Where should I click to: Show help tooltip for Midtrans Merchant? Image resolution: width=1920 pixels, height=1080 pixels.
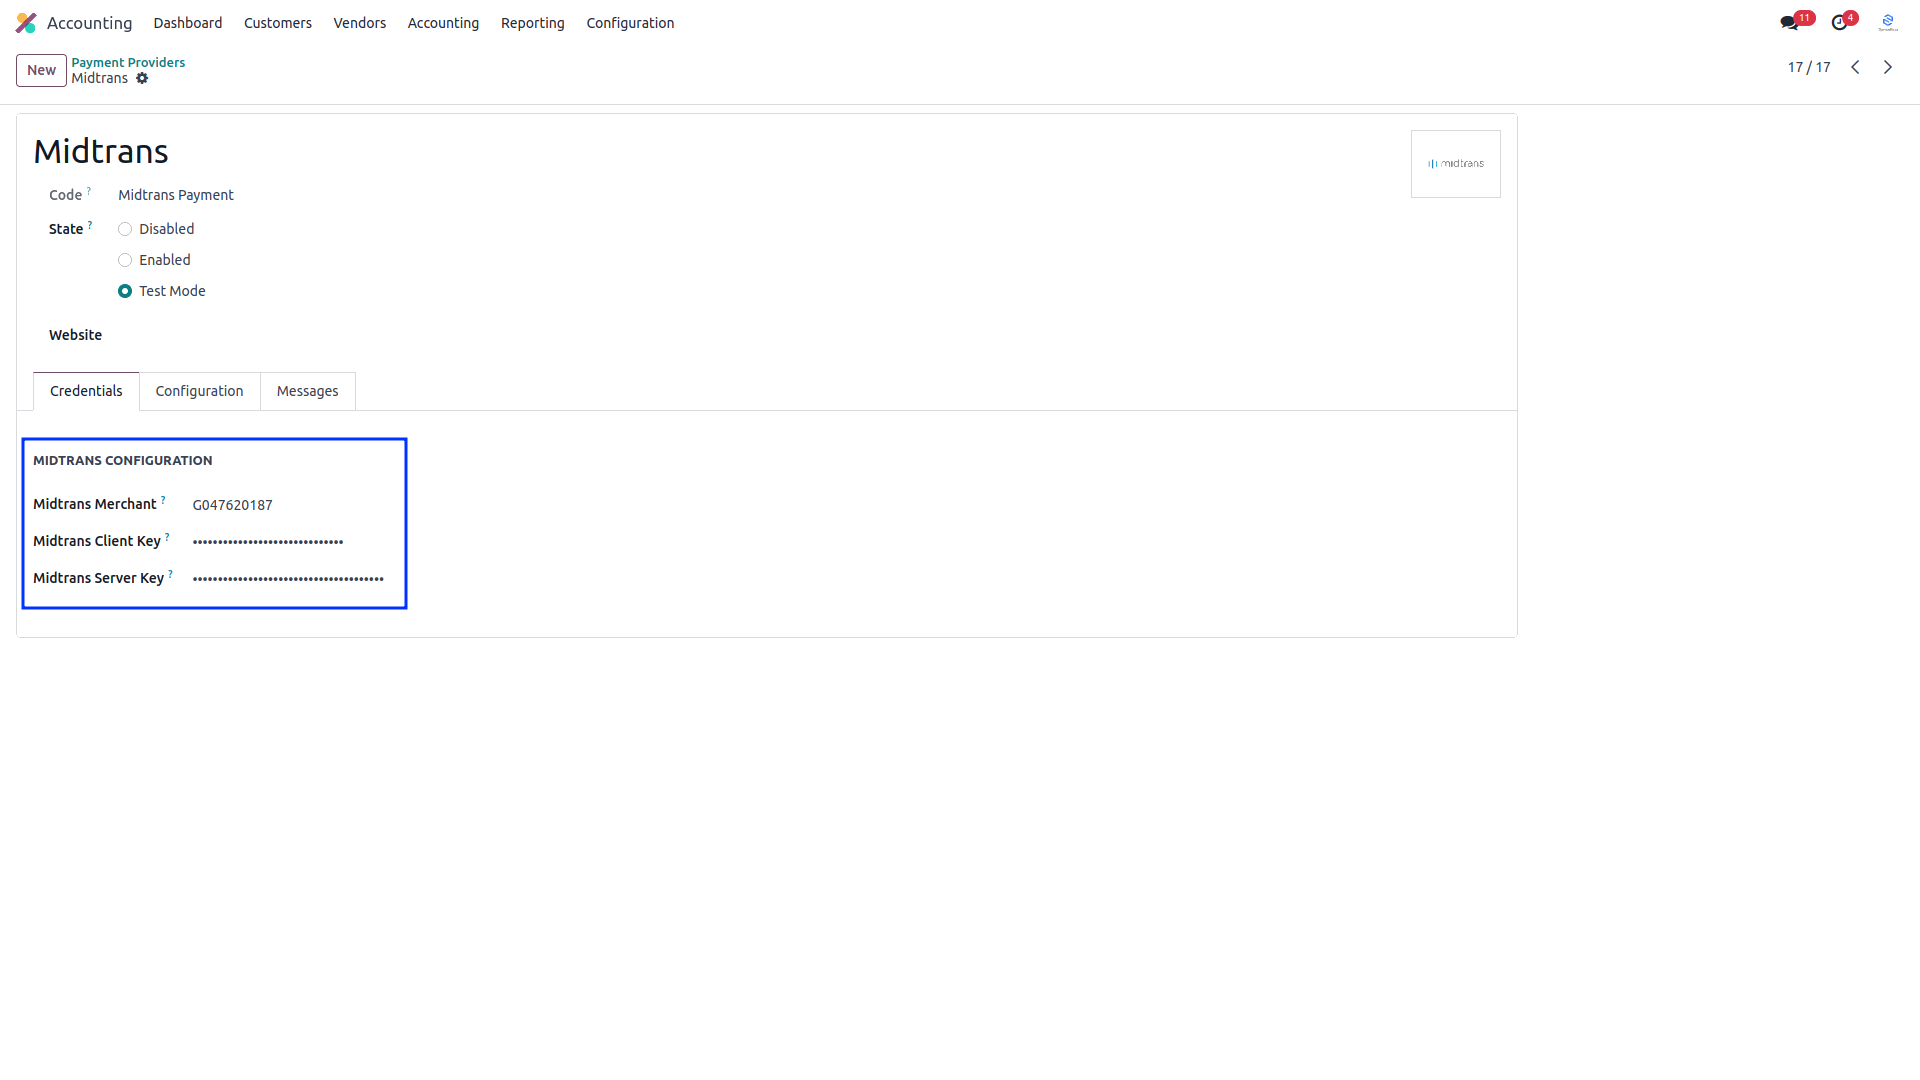(x=163, y=500)
